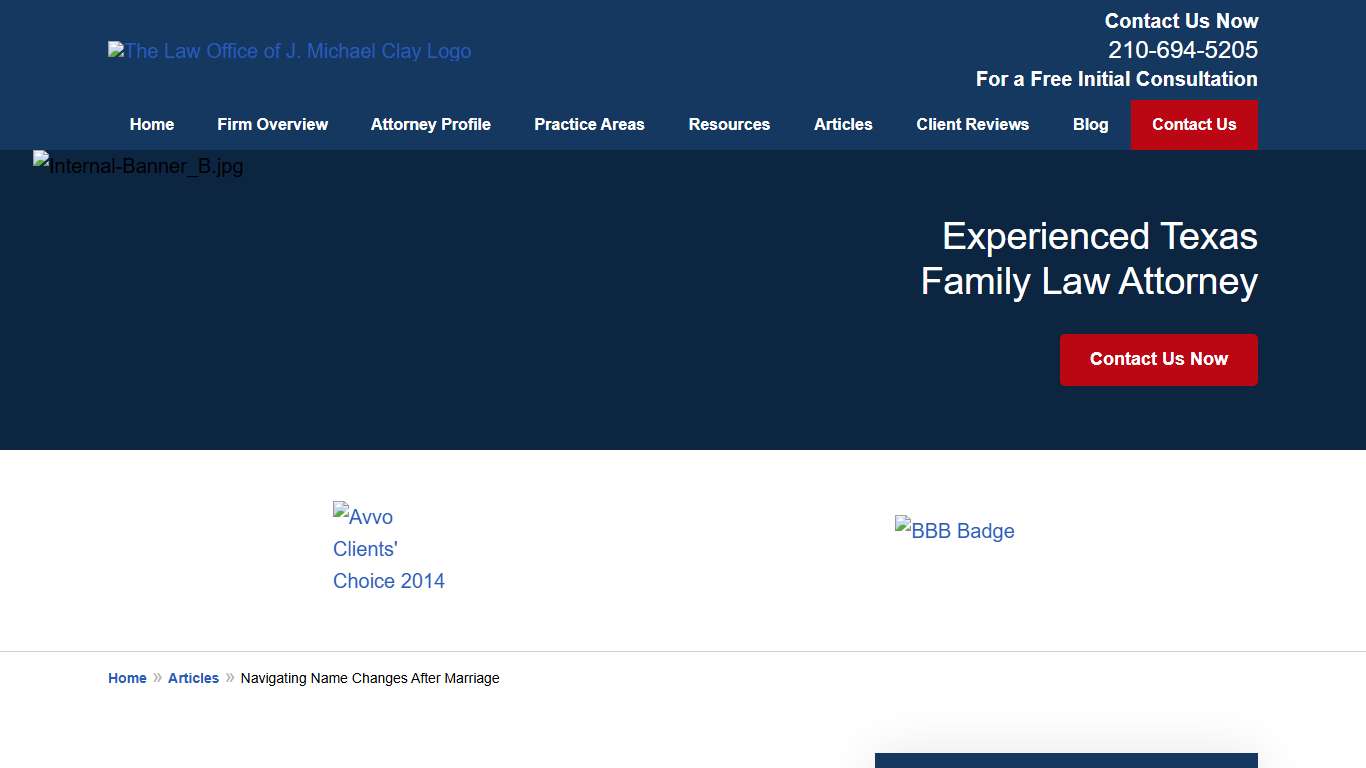Click Home in the breadcrumb trail
This screenshot has width=1366, height=768.
point(127,678)
